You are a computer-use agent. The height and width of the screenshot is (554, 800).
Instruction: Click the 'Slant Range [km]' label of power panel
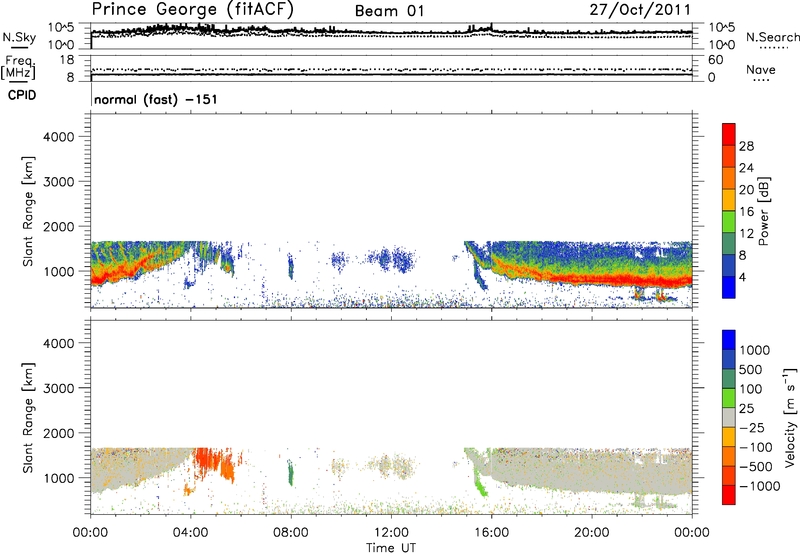pos(28,211)
